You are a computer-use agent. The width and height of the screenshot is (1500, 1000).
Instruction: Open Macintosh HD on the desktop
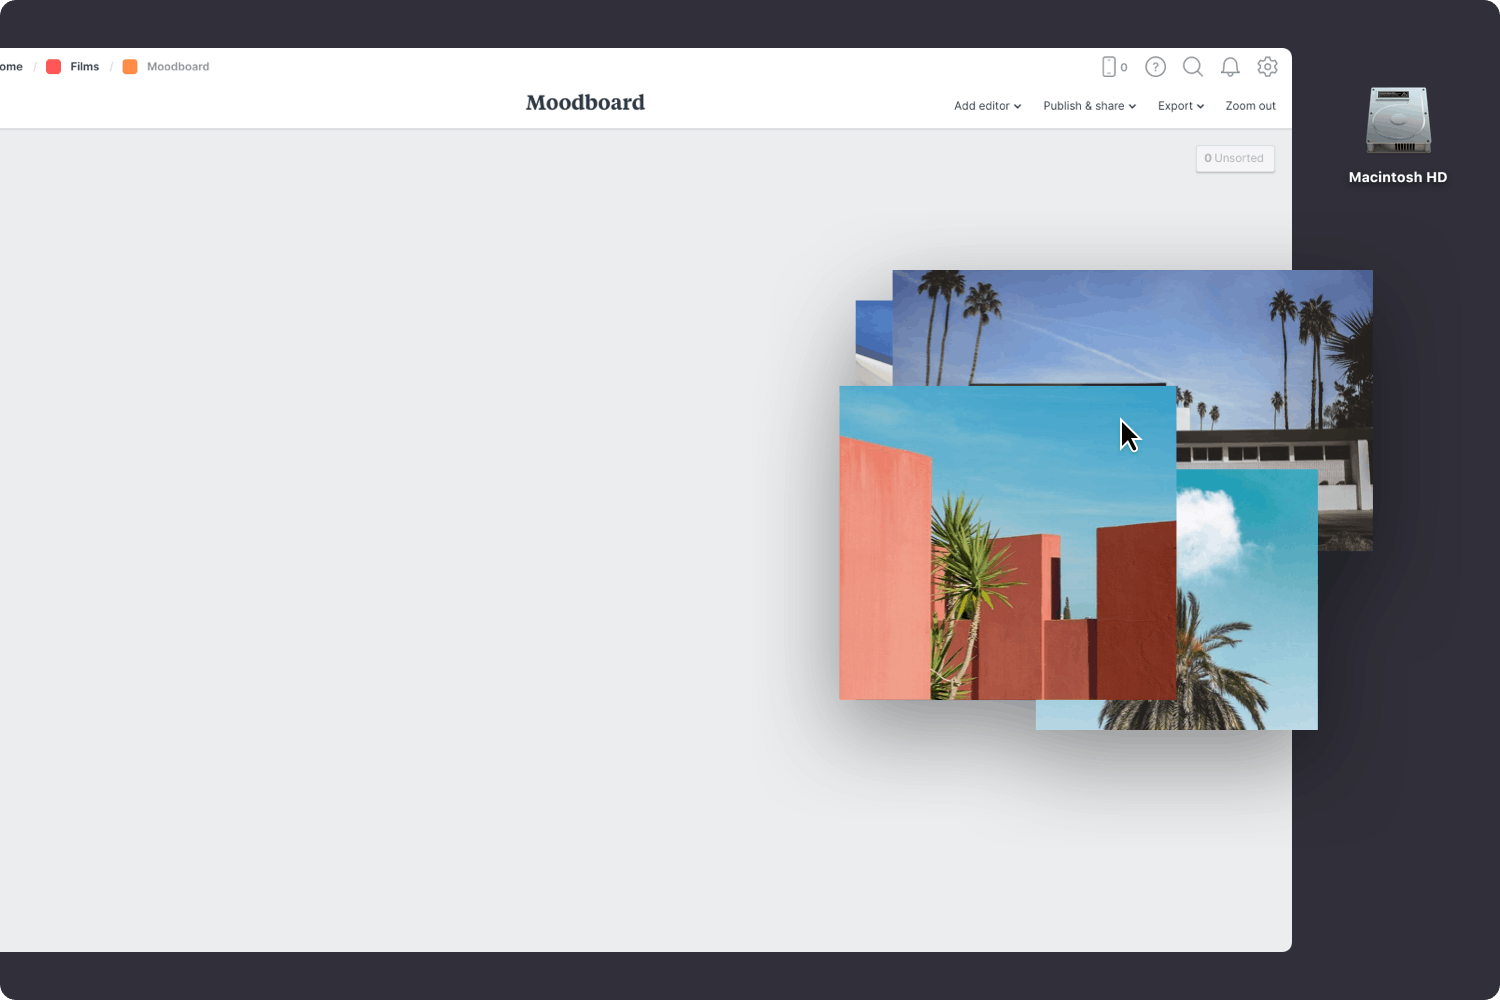click(x=1397, y=121)
